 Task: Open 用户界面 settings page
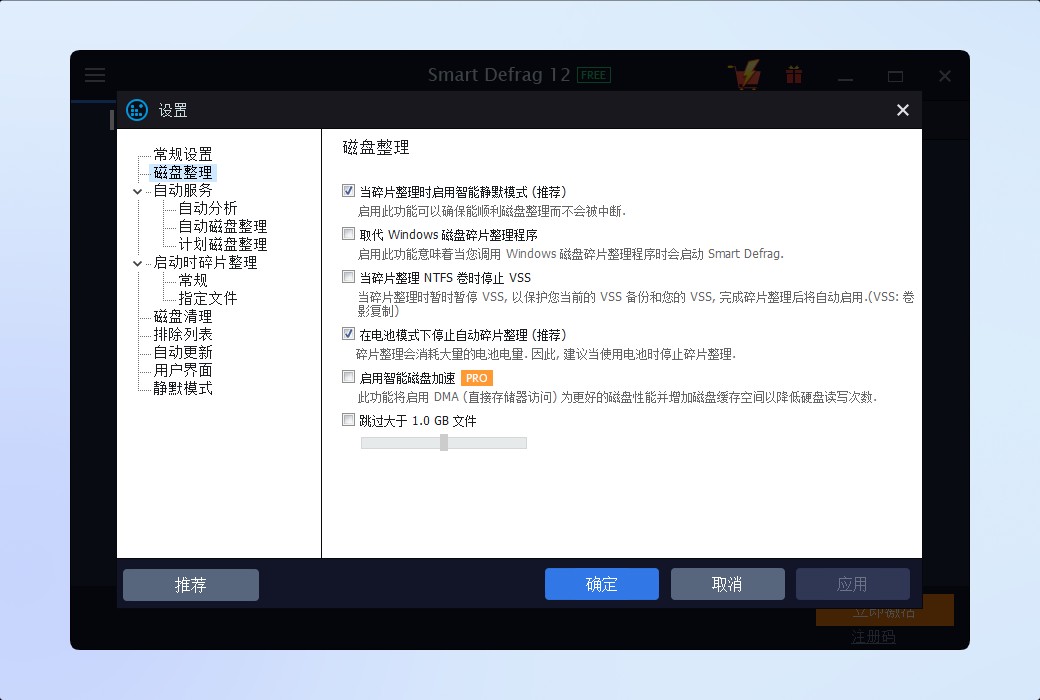(183, 370)
